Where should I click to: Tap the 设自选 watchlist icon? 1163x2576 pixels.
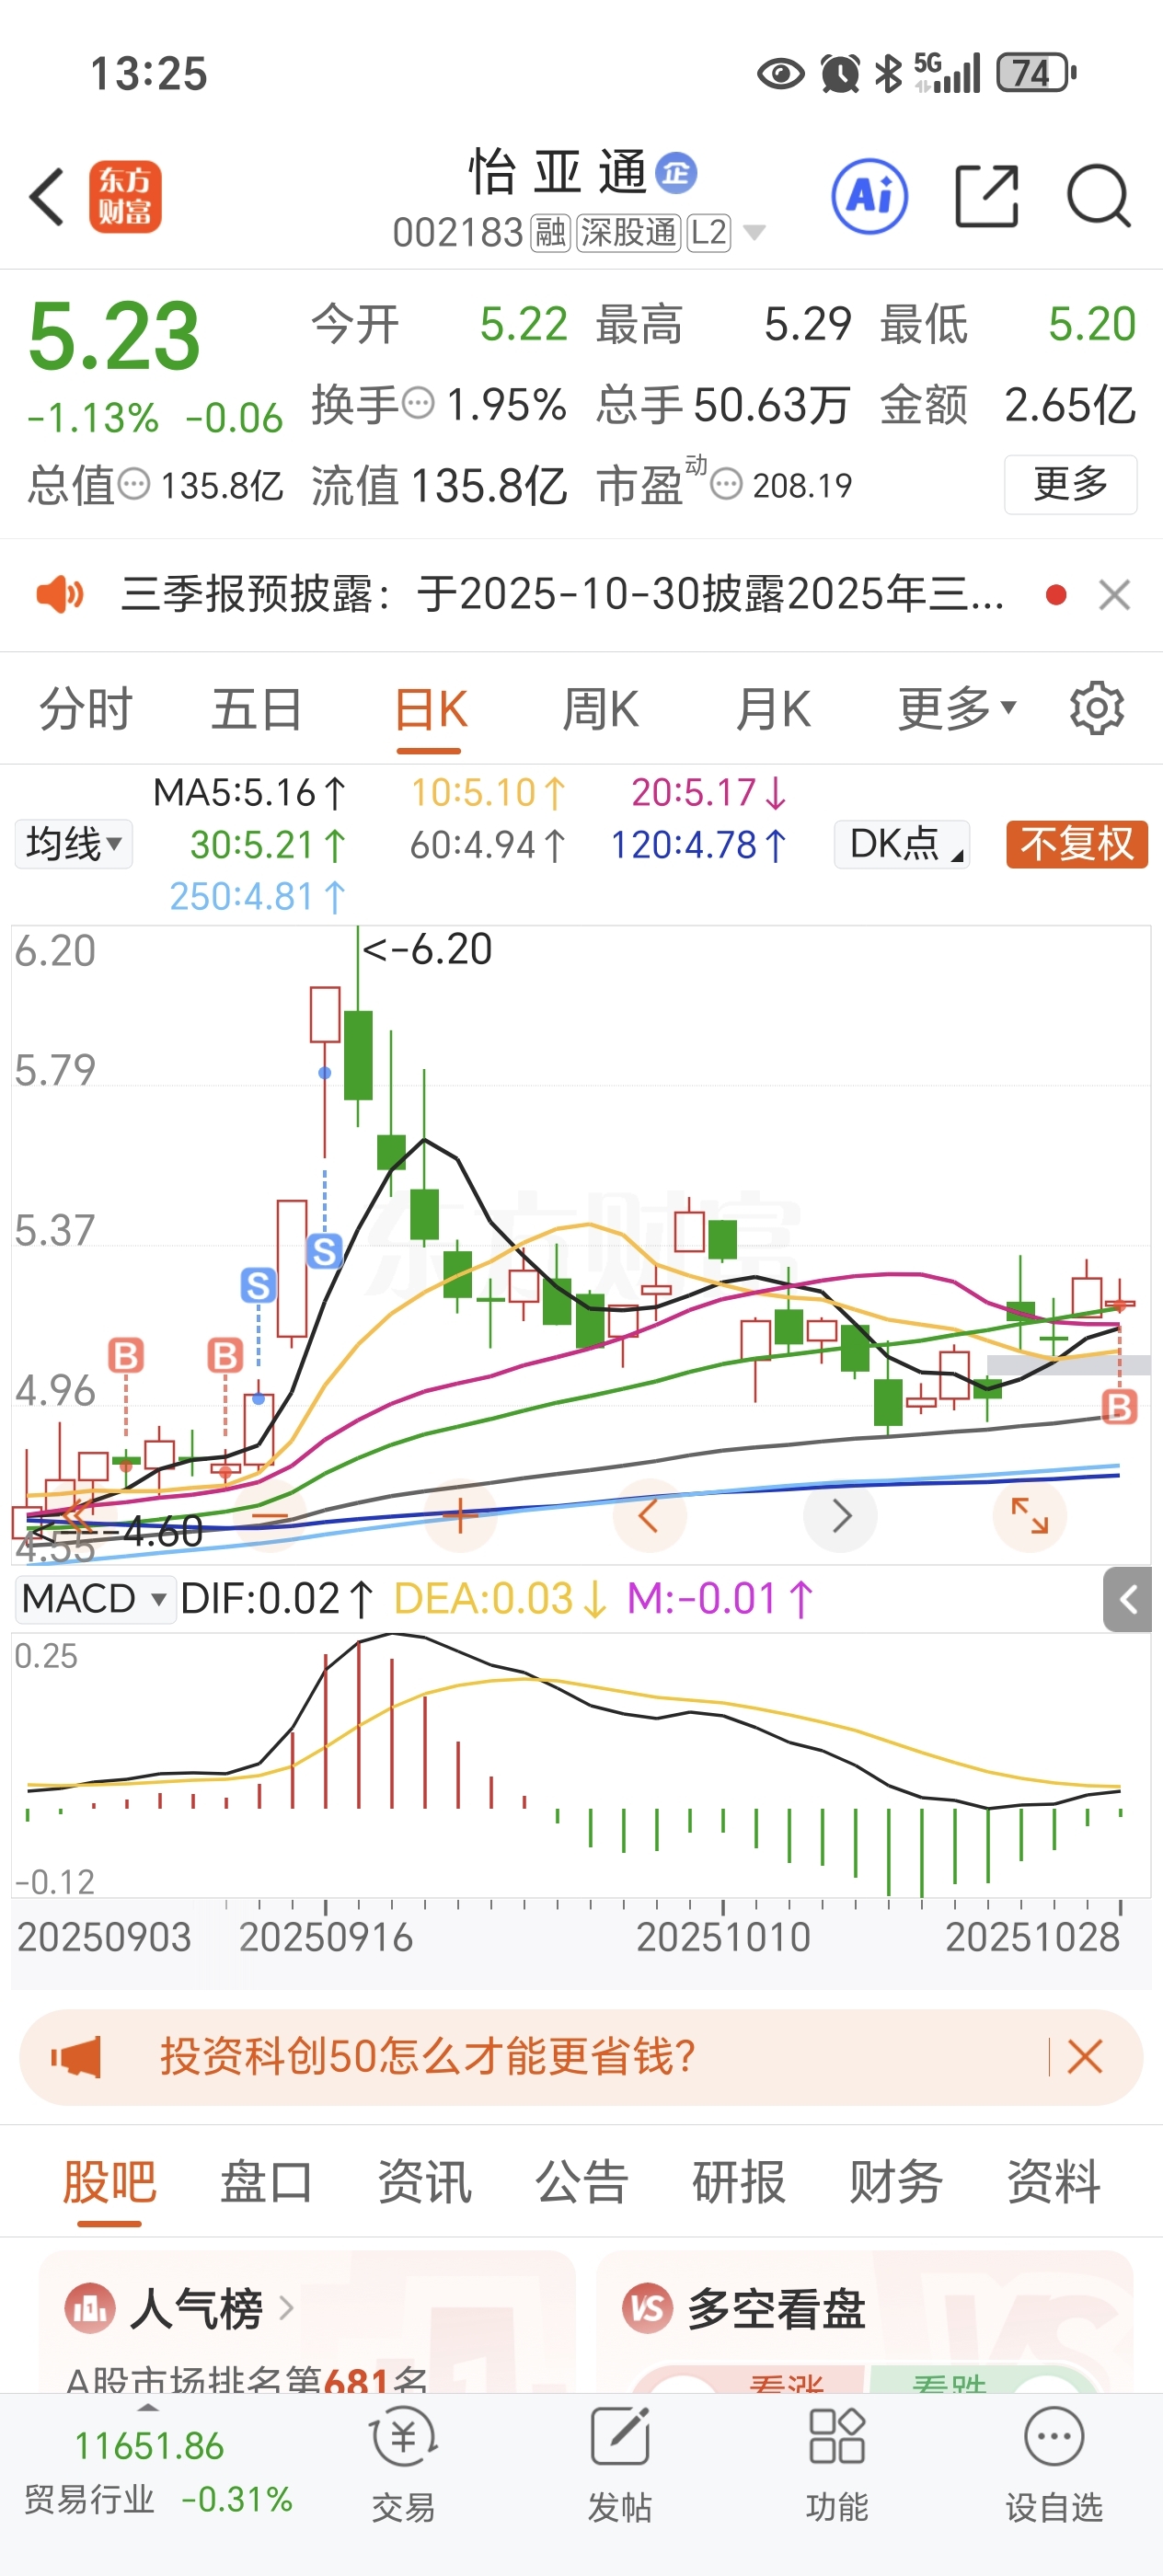(1054, 2437)
